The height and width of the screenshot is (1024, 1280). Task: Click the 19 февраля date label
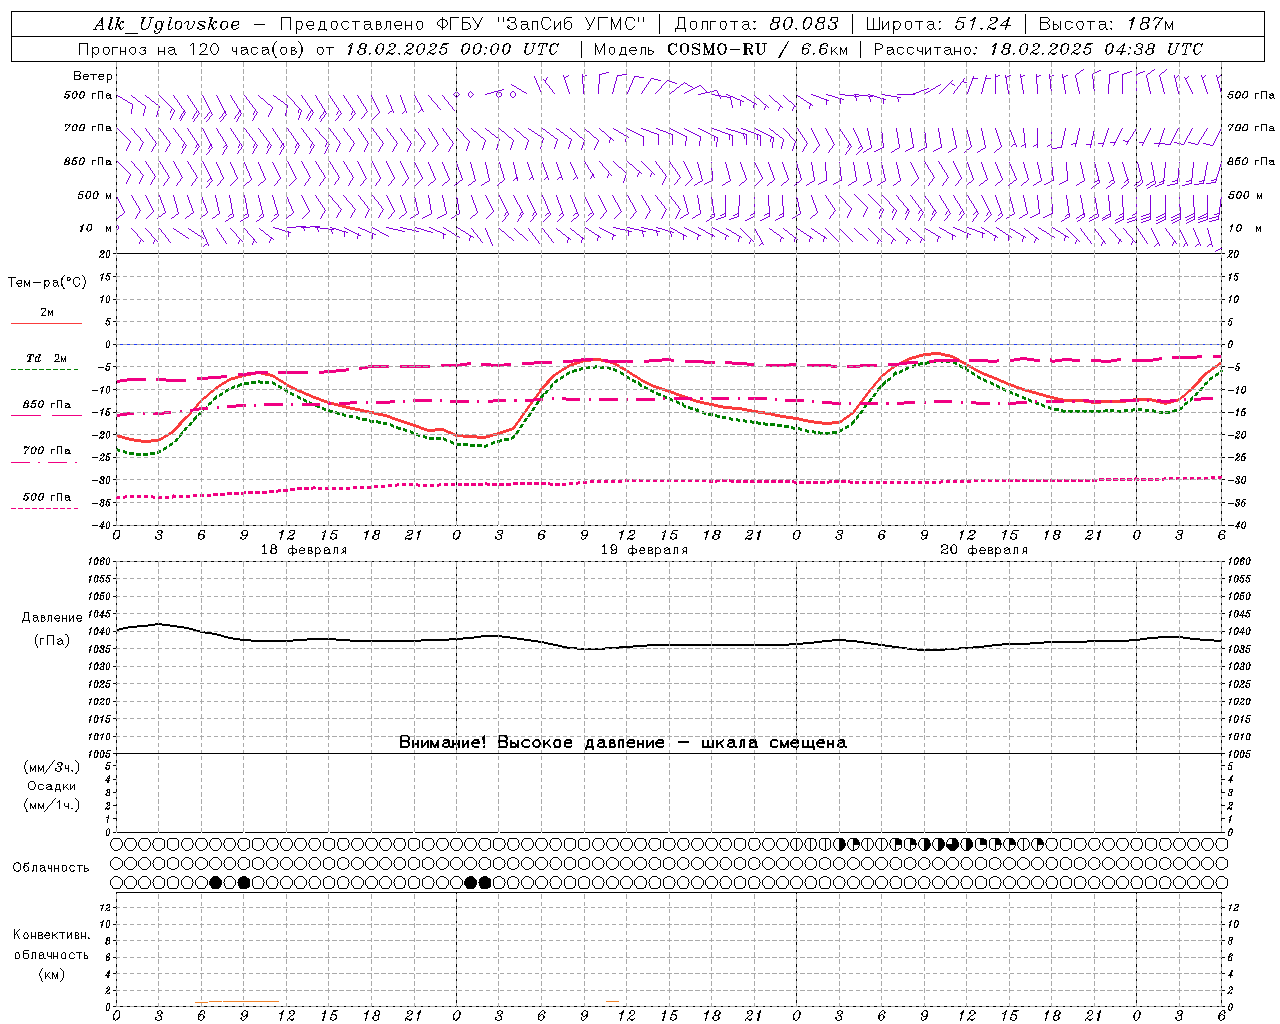tap(644, 550)
